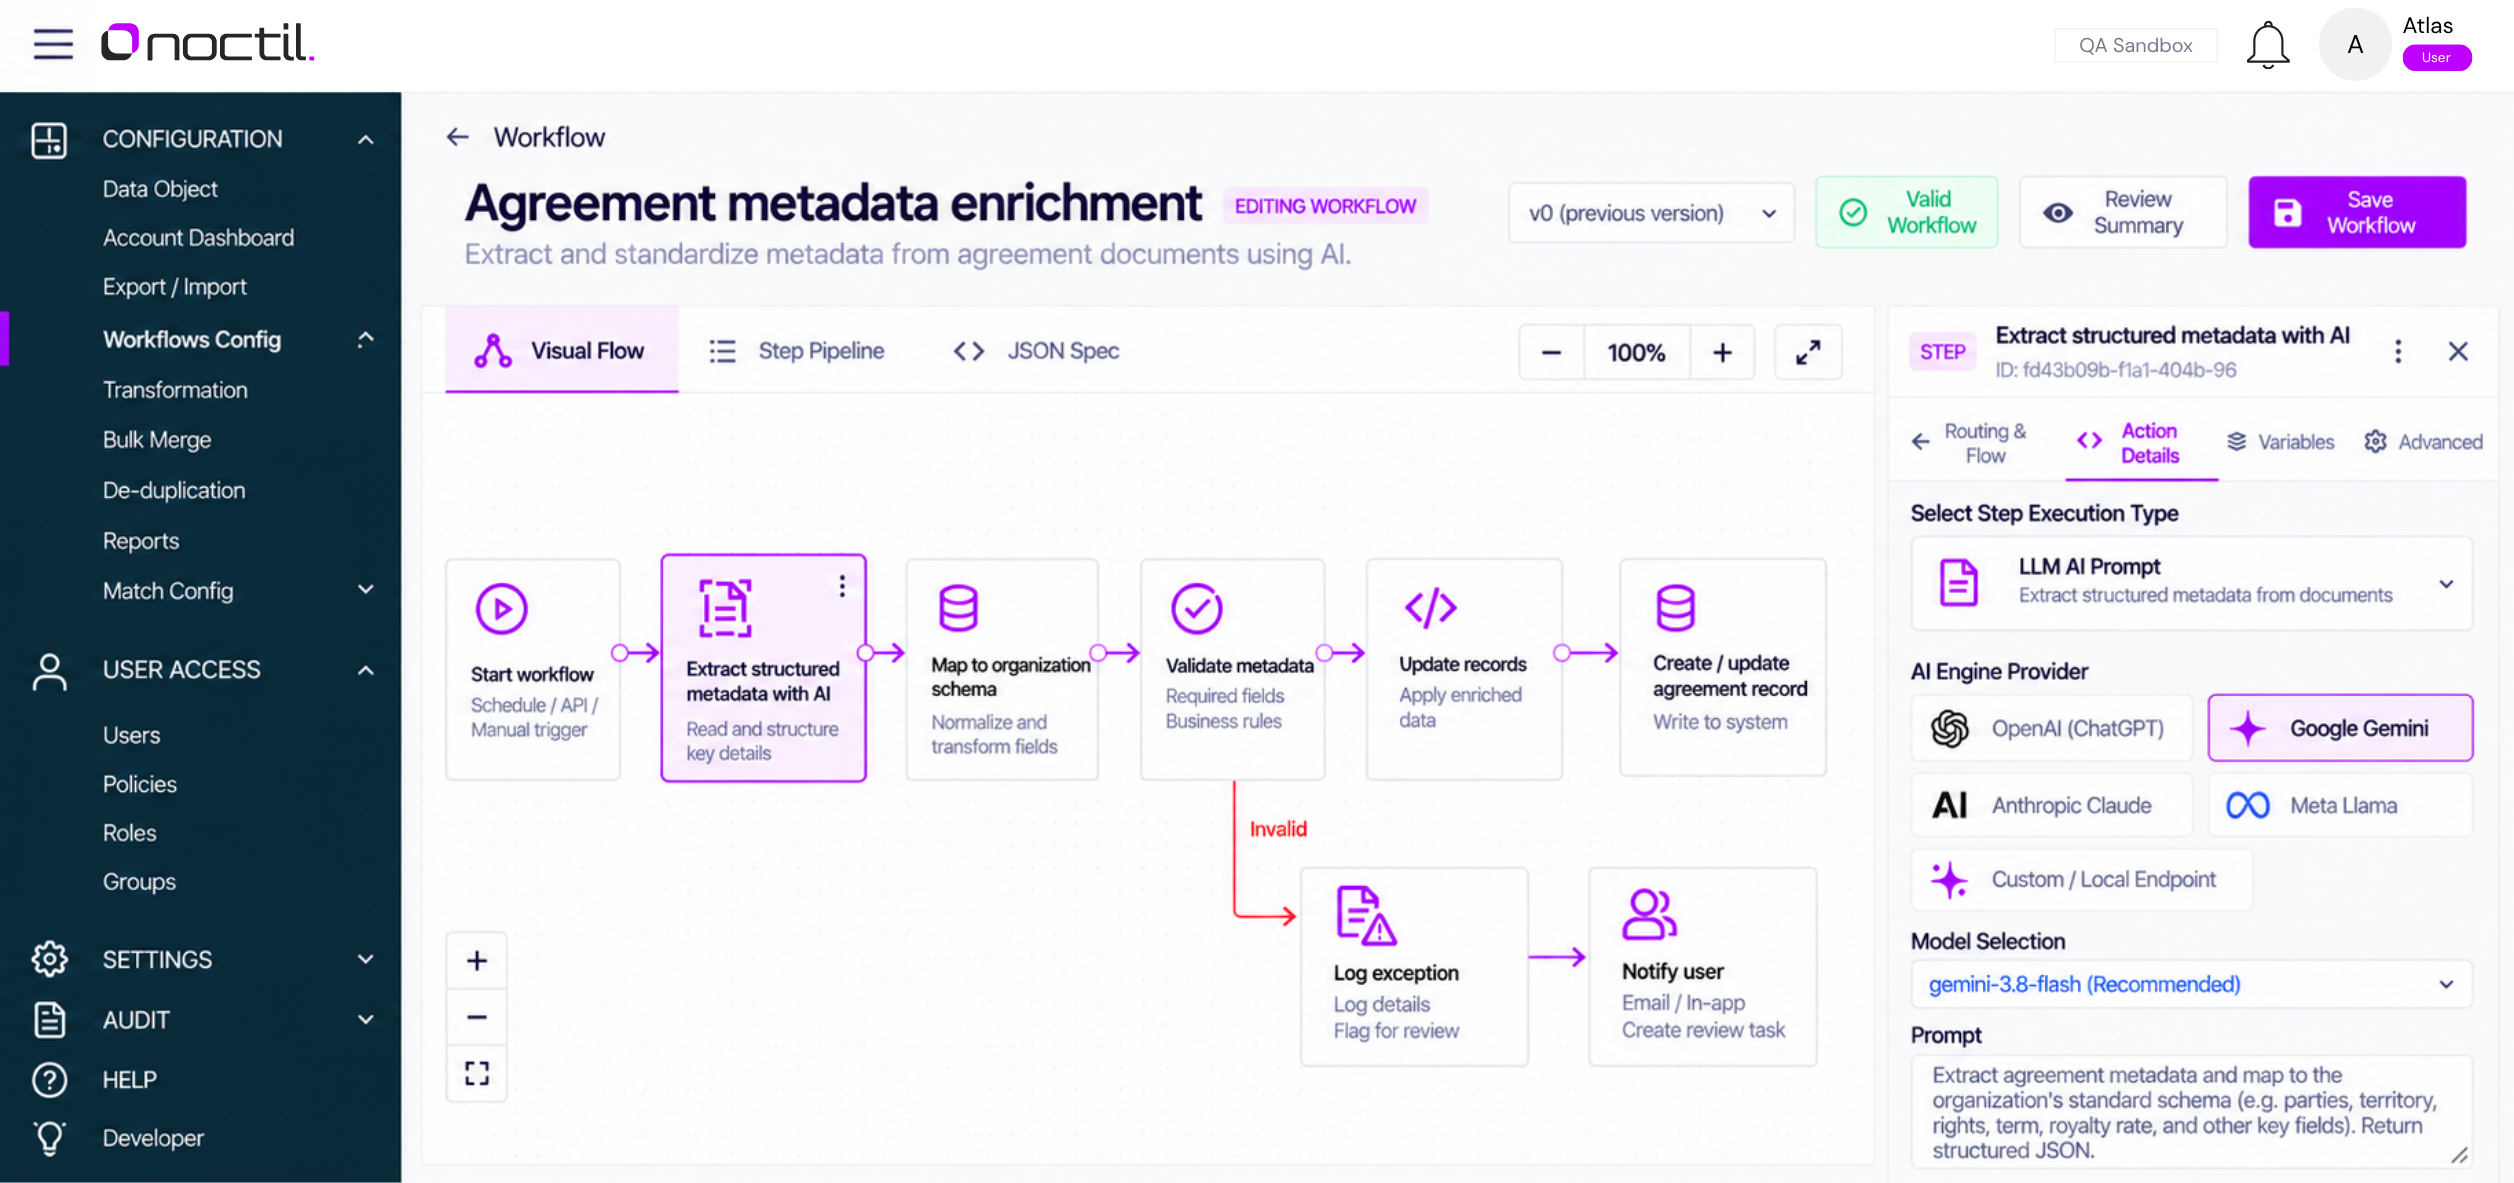Expand the AUDIT section
Viewport: 2514px width, 1183px height.
(x=366, y=1019)
